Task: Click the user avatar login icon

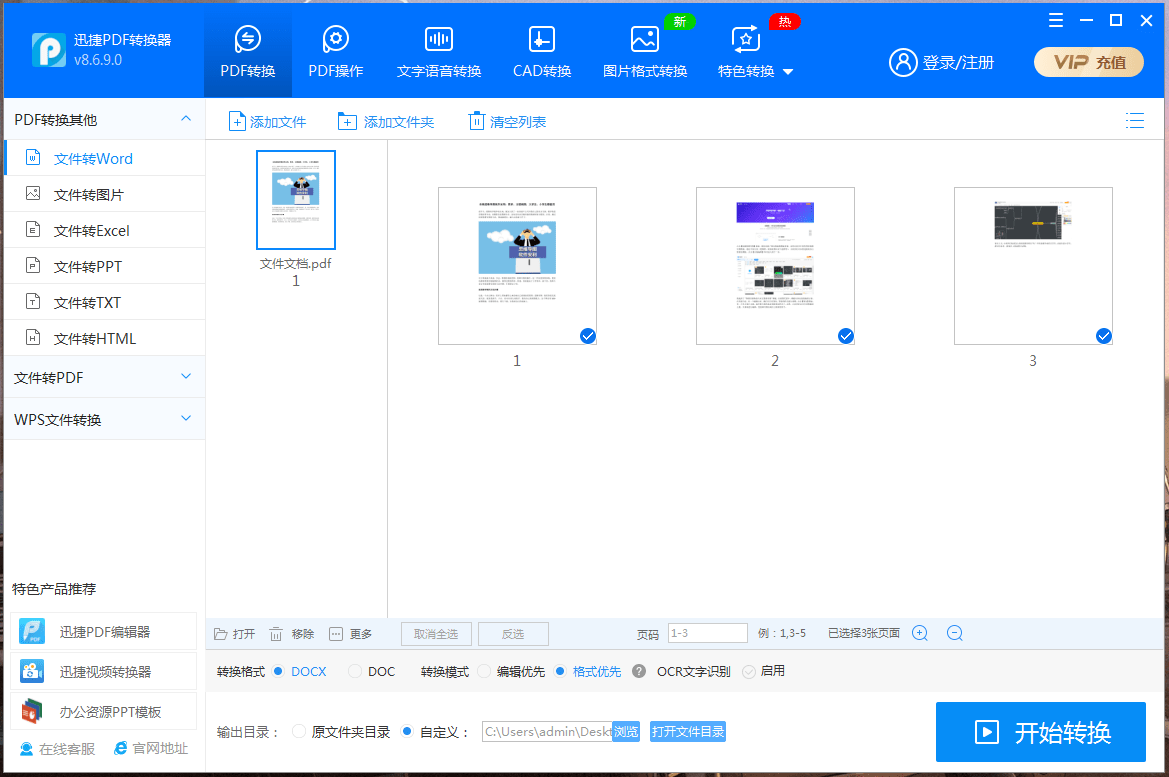Action: (902, 63)
